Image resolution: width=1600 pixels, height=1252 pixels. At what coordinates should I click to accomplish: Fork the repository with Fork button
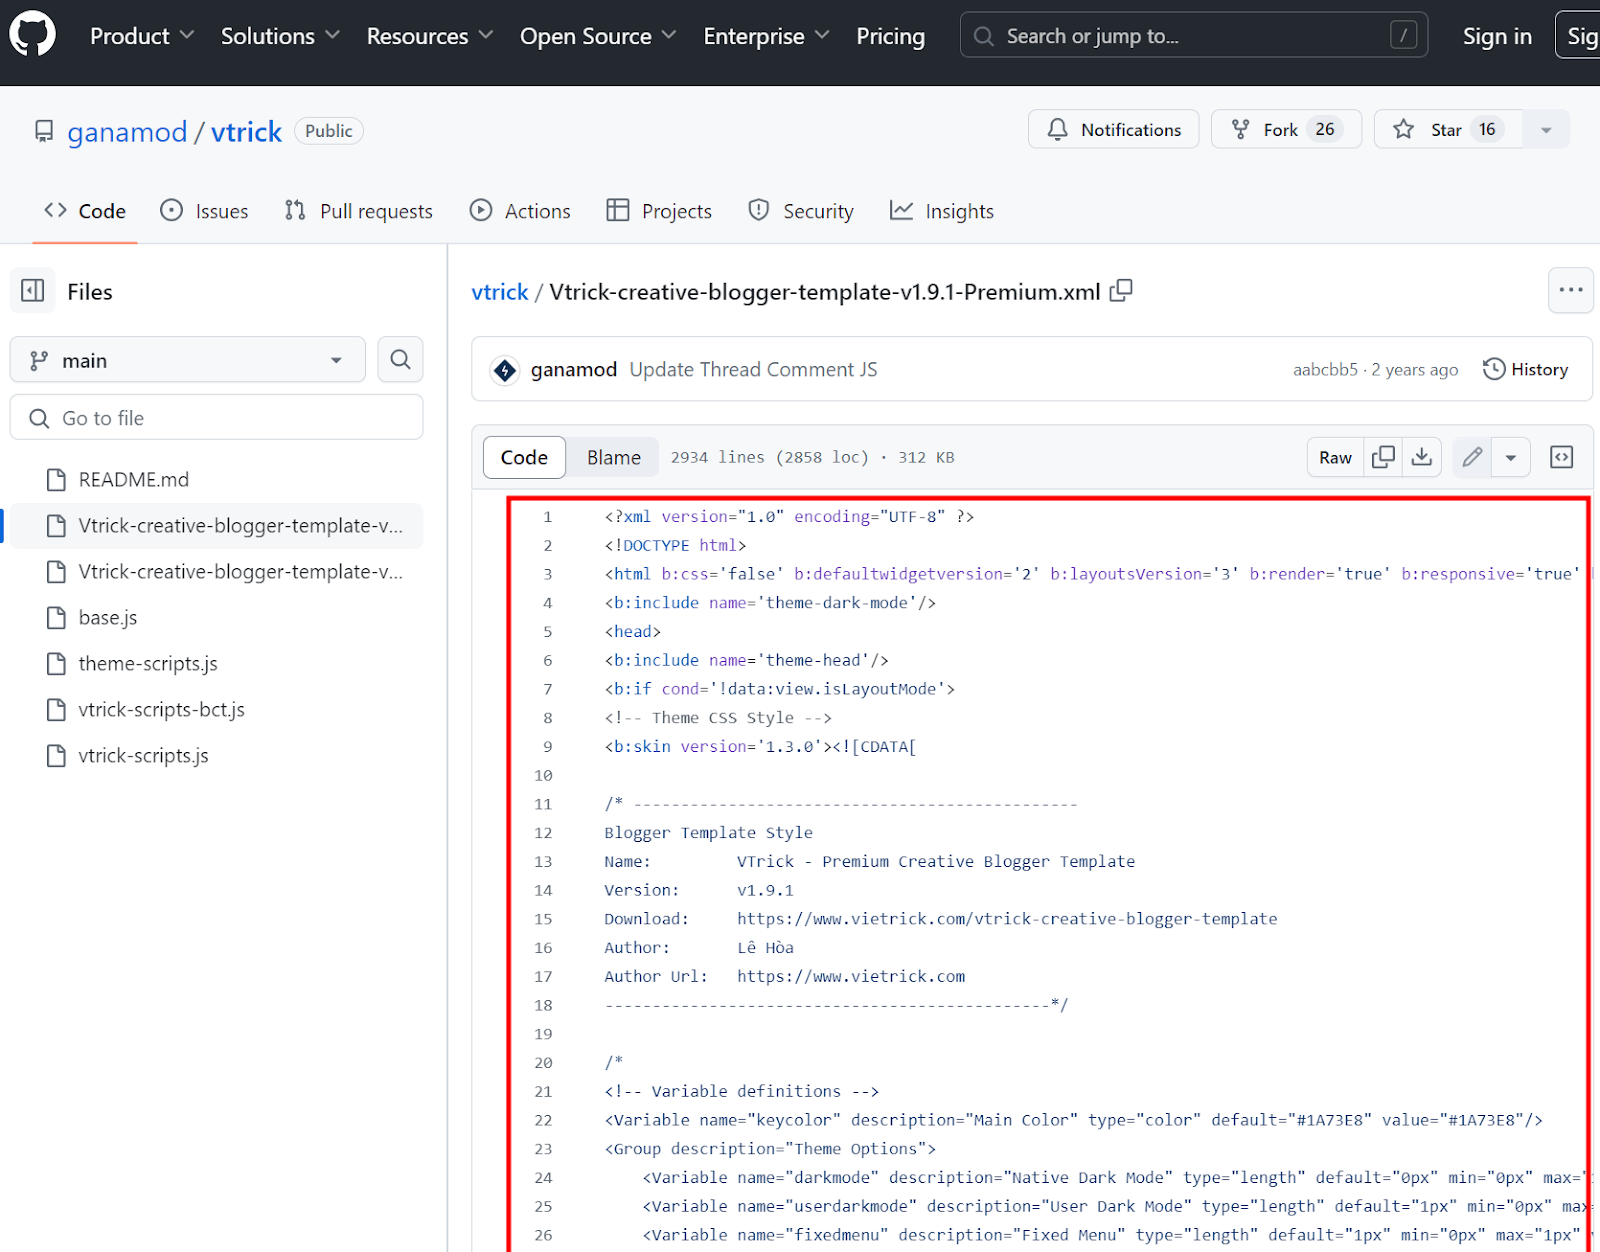click(1286, 129)
